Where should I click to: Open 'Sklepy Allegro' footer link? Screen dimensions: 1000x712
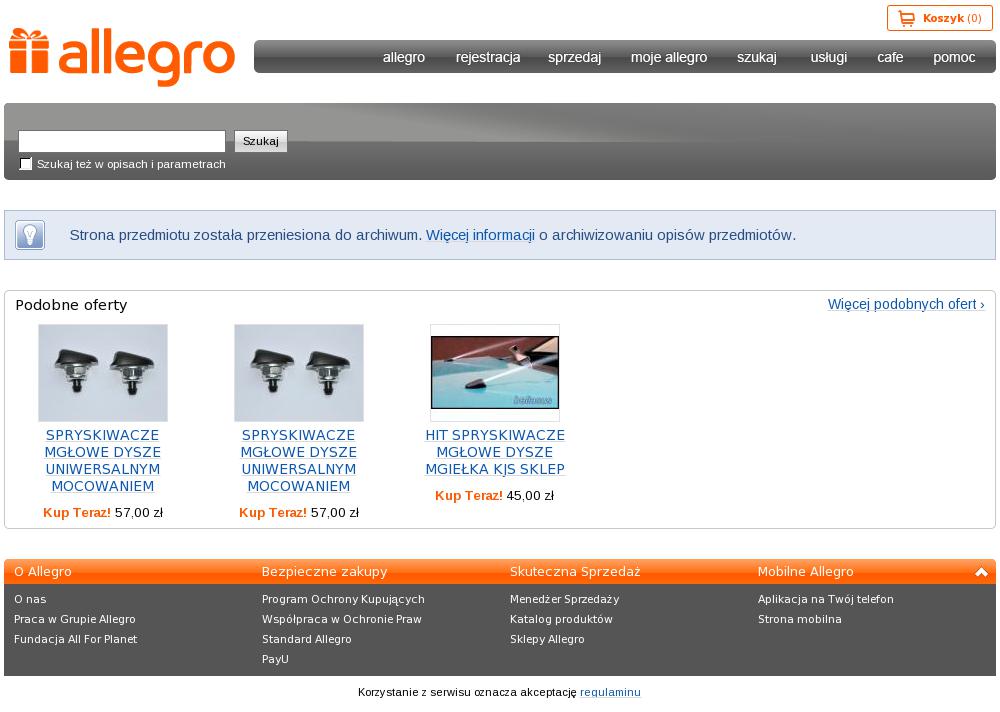pos(547,639)
